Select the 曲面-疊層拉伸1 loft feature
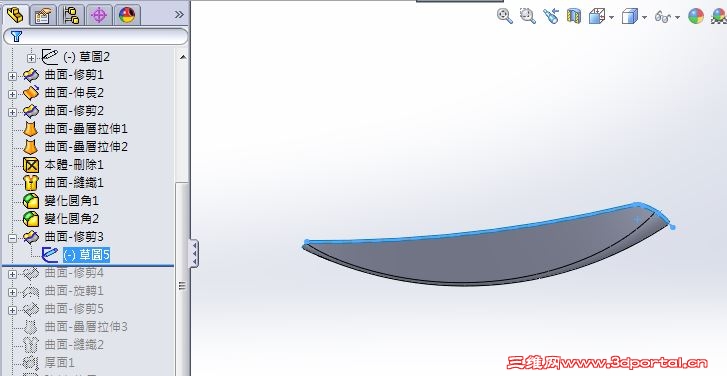The image size is (727, 376). (x=86, y=128)
